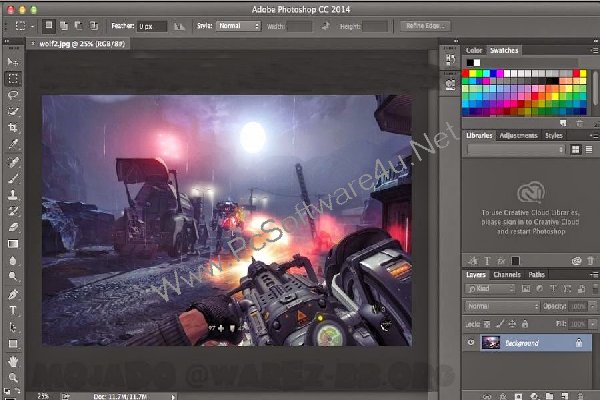Image resolution: width=600 pixels, height=400 pixels.
Task: Open the tool preset picker arrow
Action: point(33,26)
